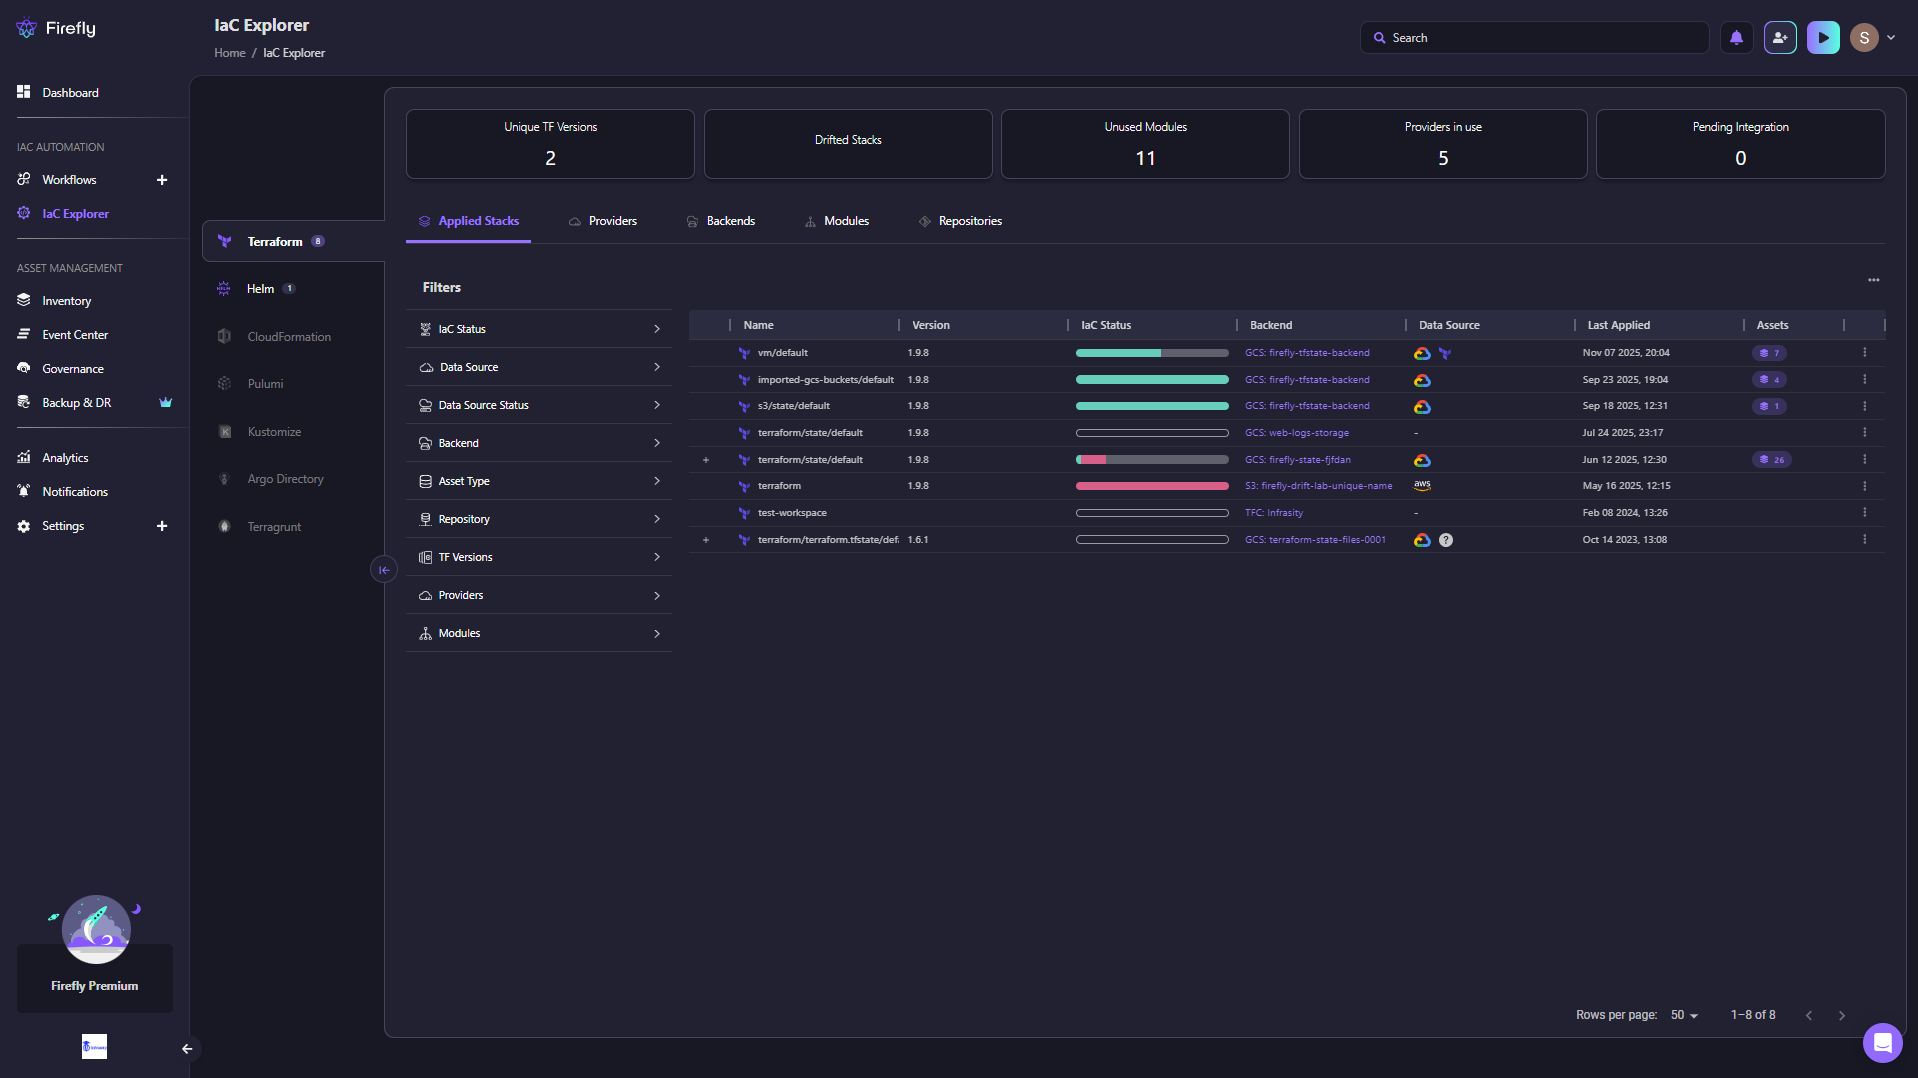The width and height of the screenshot is (1918, 1078).
Task: Expand the Modules filter
Action: pyautogui.click(x=539, y=633)
